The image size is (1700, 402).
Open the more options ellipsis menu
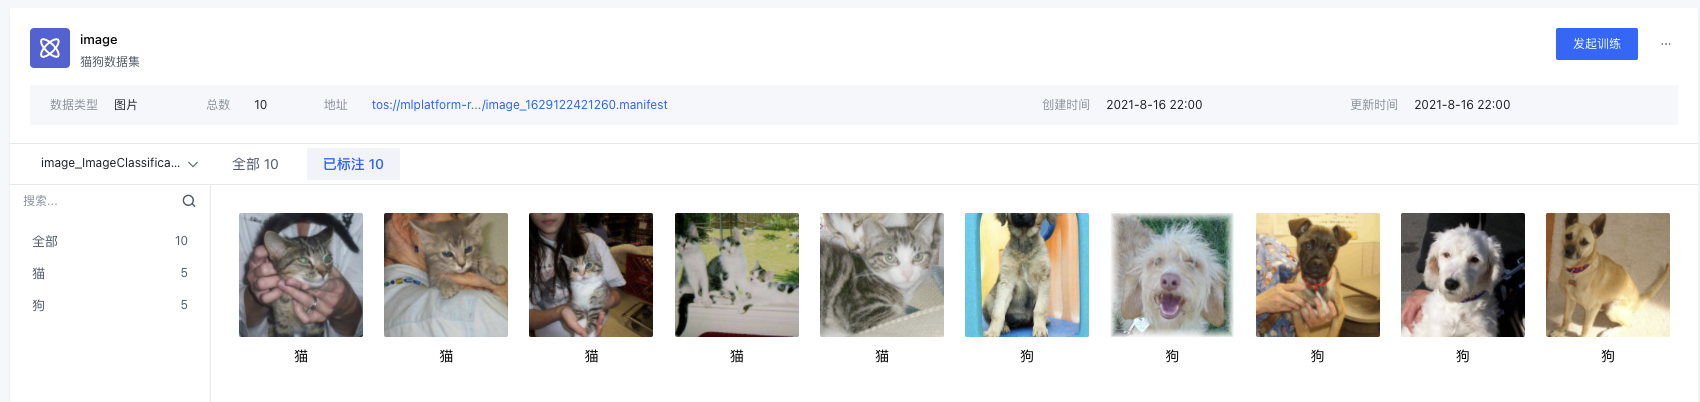click(1666, 44)
